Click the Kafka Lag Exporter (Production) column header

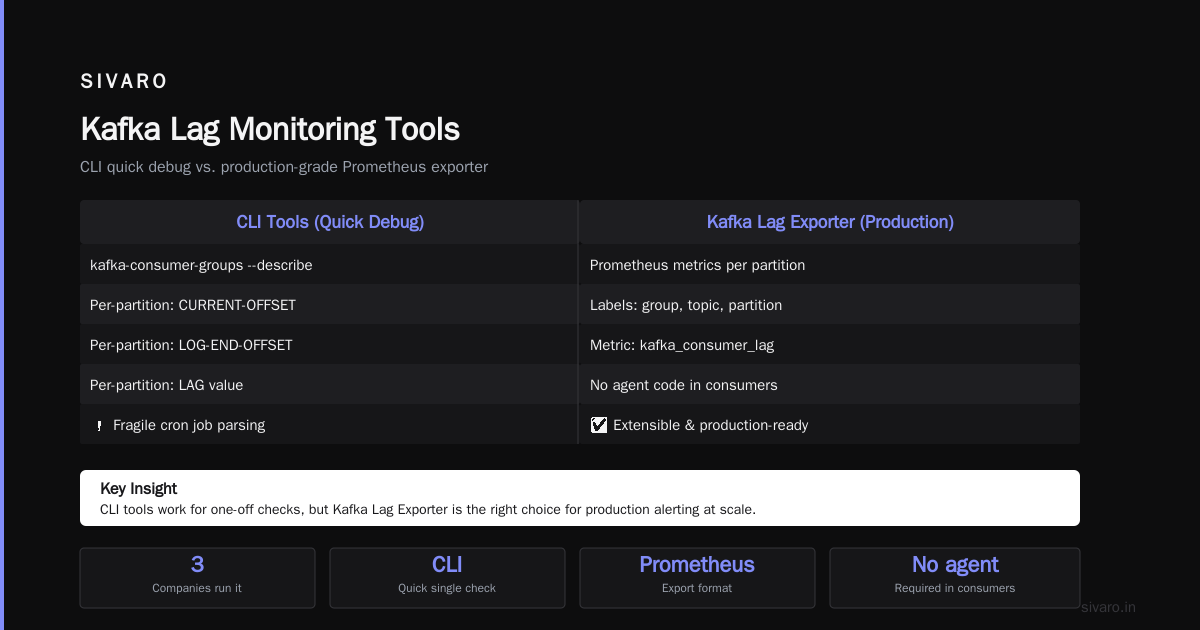point(830,222)
